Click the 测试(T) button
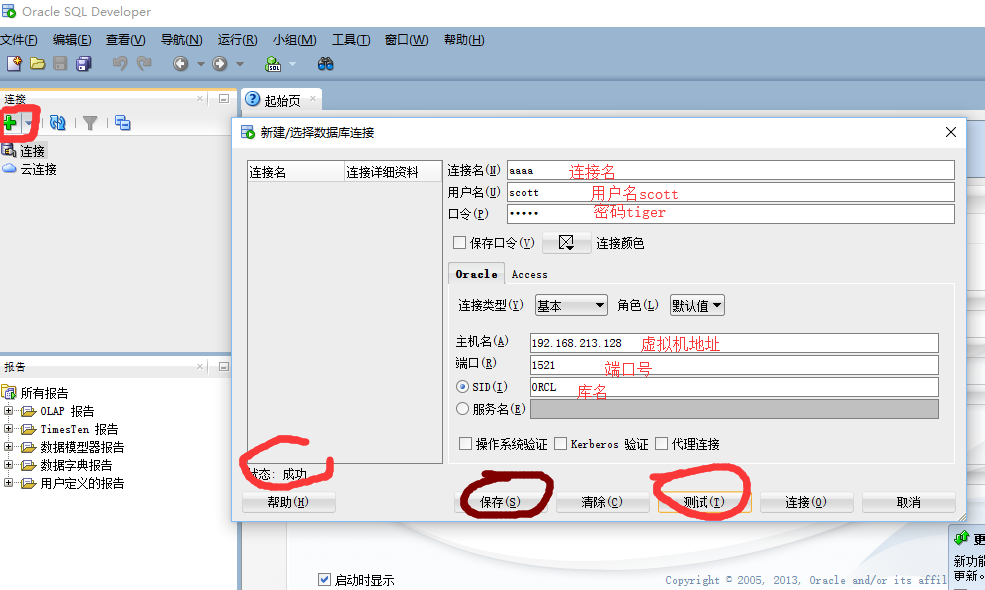 coord(704,502)
